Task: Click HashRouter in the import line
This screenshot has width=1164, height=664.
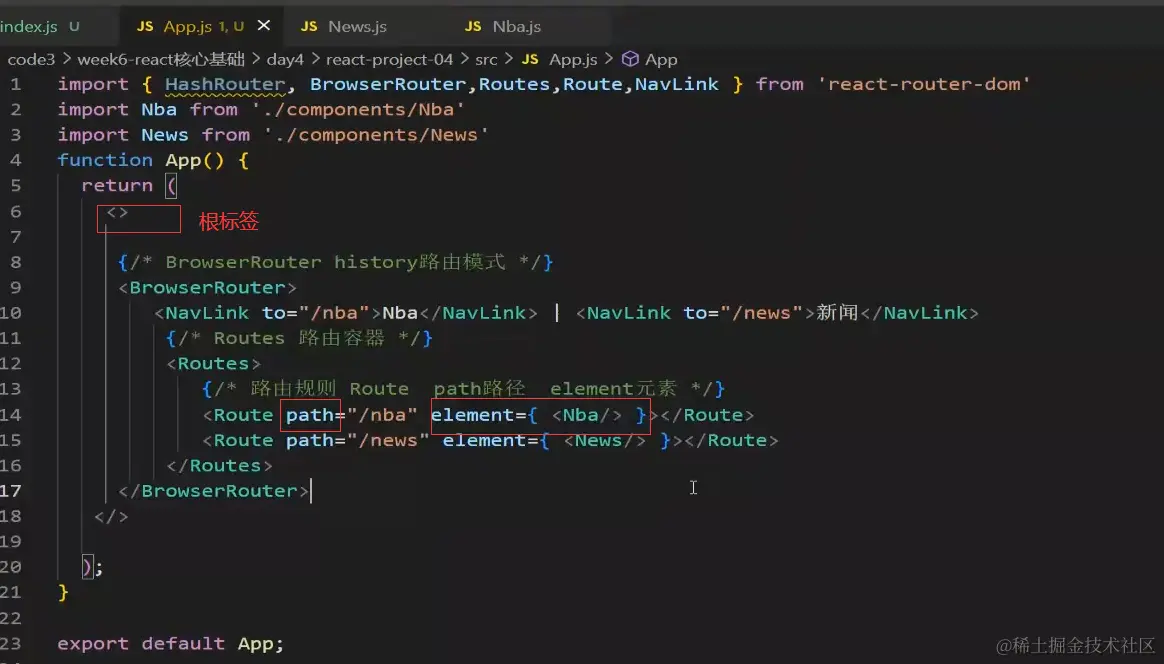Action: (225, 84)
